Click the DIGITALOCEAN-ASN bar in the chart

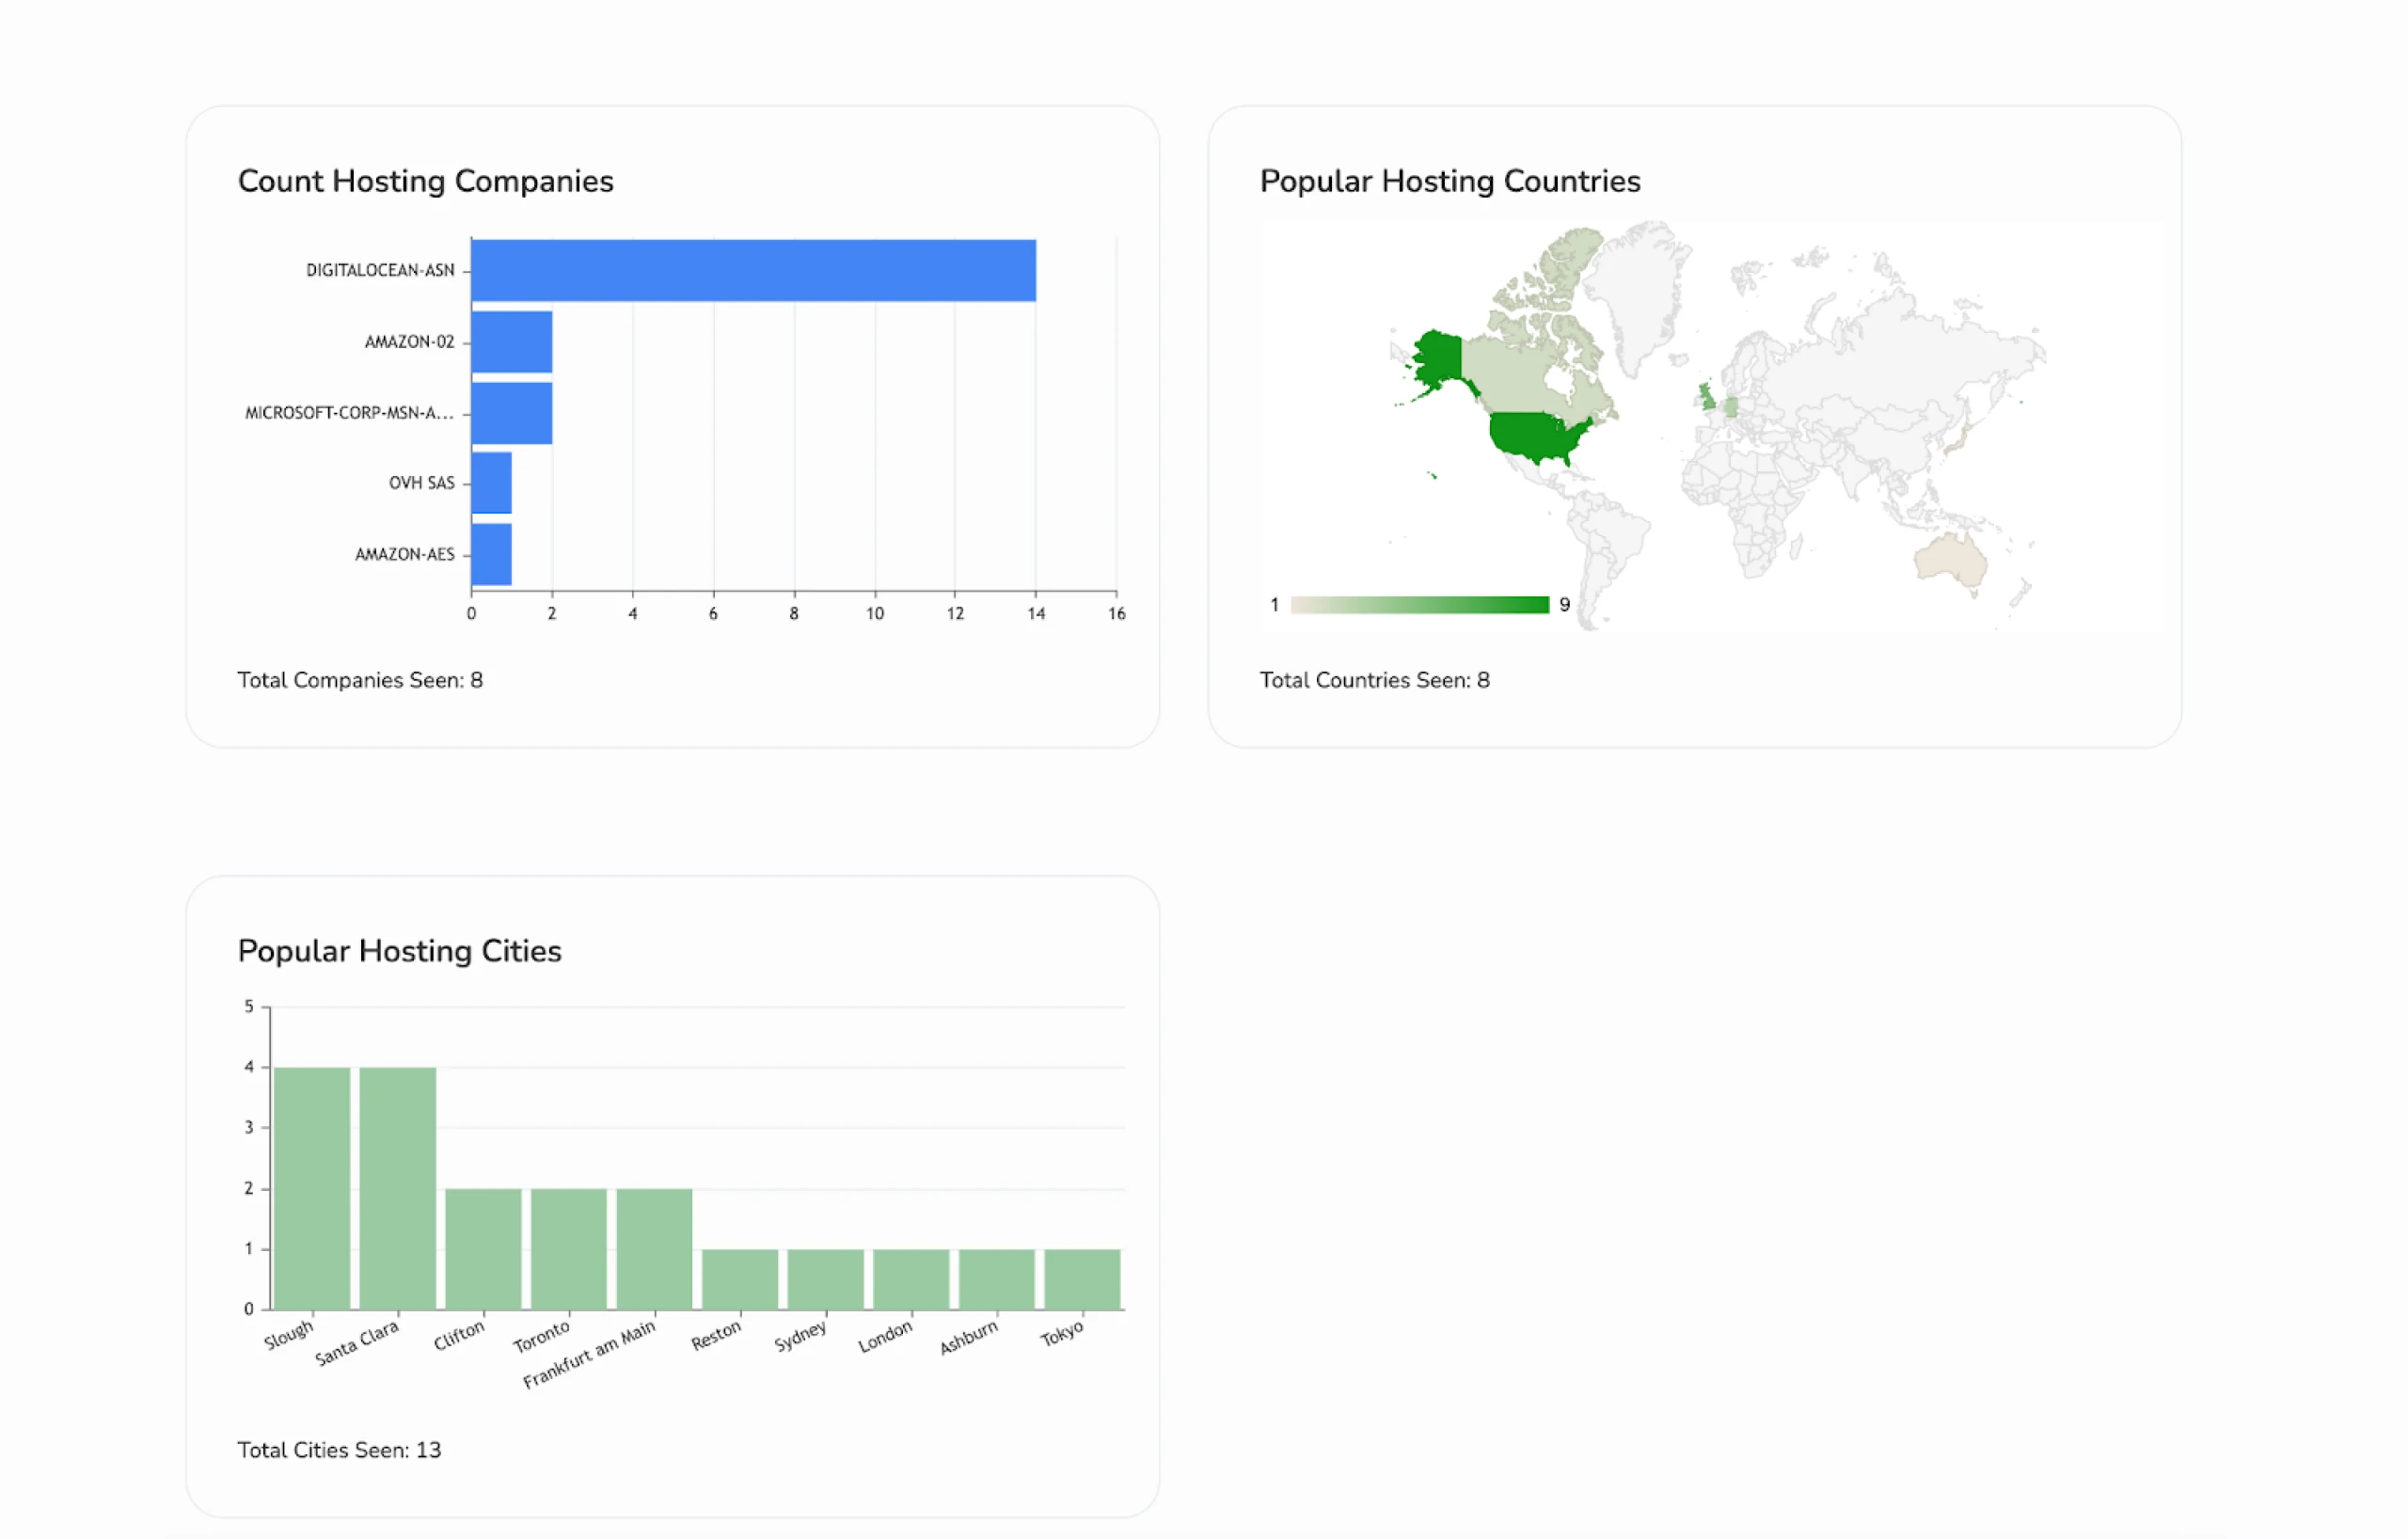[x=753, y=270]
